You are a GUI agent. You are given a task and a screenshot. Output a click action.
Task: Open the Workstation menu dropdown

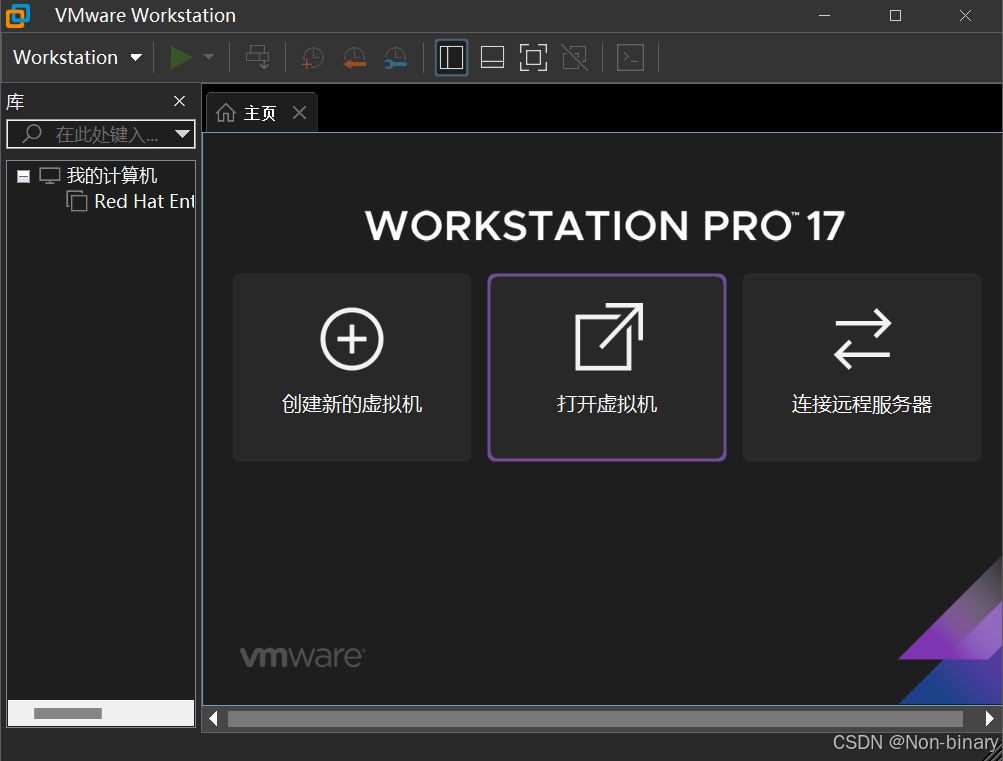click(77, 58)
